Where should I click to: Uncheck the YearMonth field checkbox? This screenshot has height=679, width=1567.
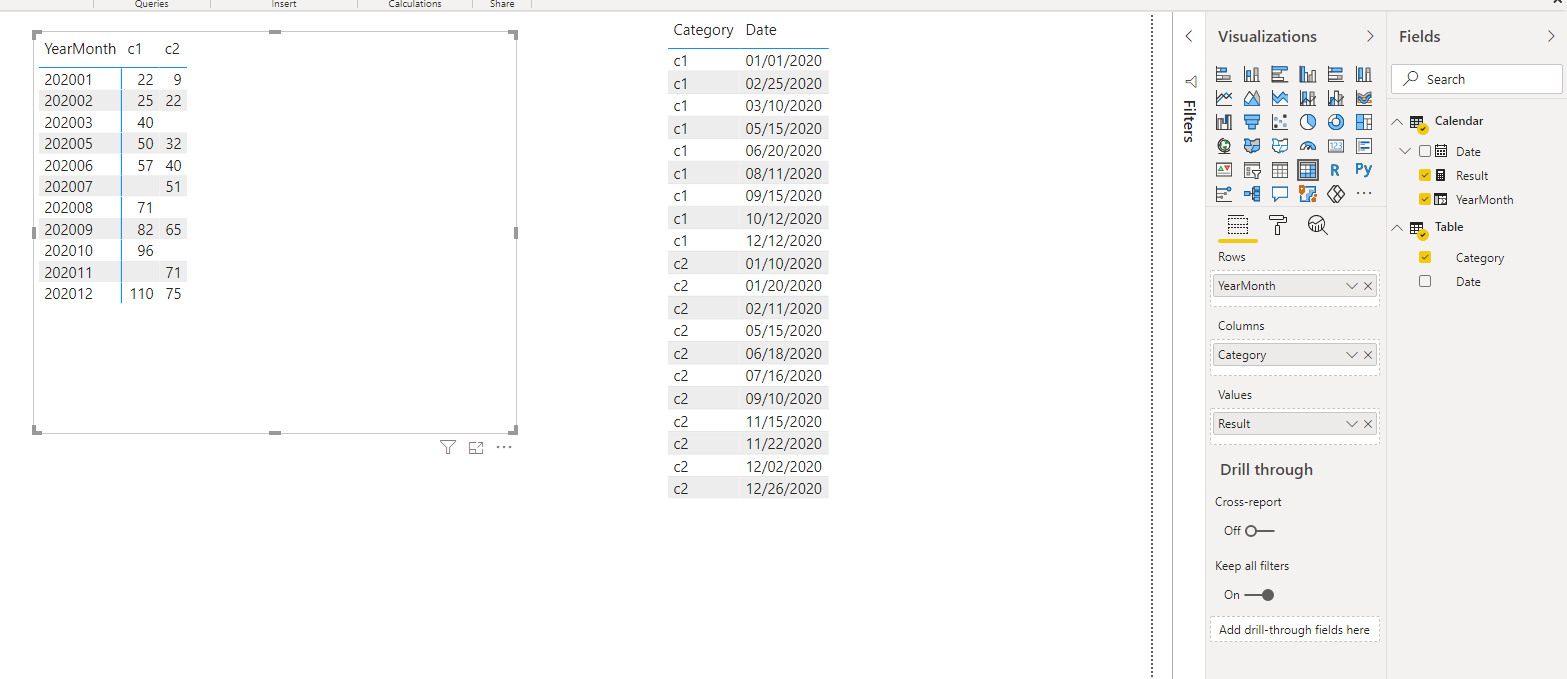[1425, 199]
